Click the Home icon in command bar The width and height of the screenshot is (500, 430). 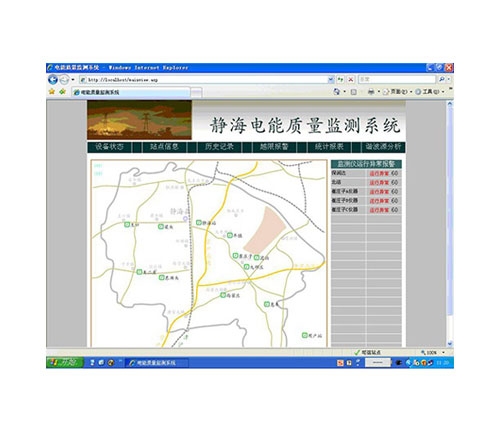(x=337, y=91)
